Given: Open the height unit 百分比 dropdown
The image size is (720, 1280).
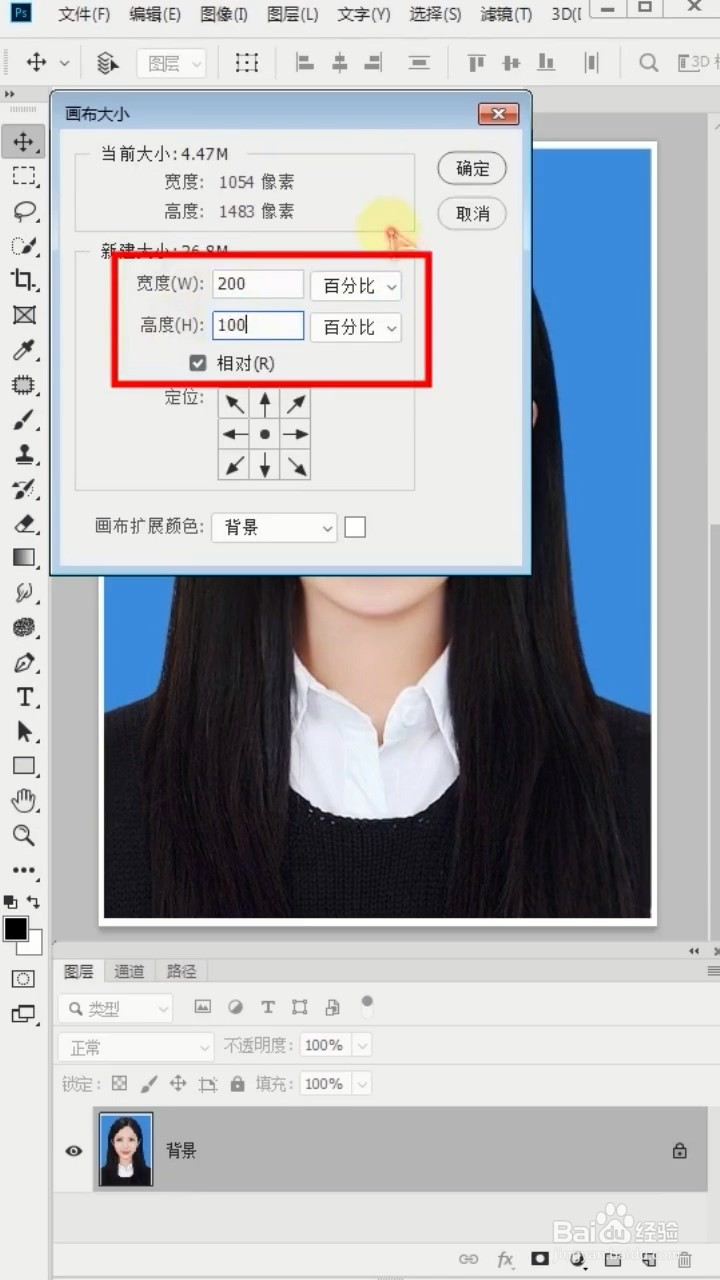Looking at the screenshot, I should click(356, 327).
